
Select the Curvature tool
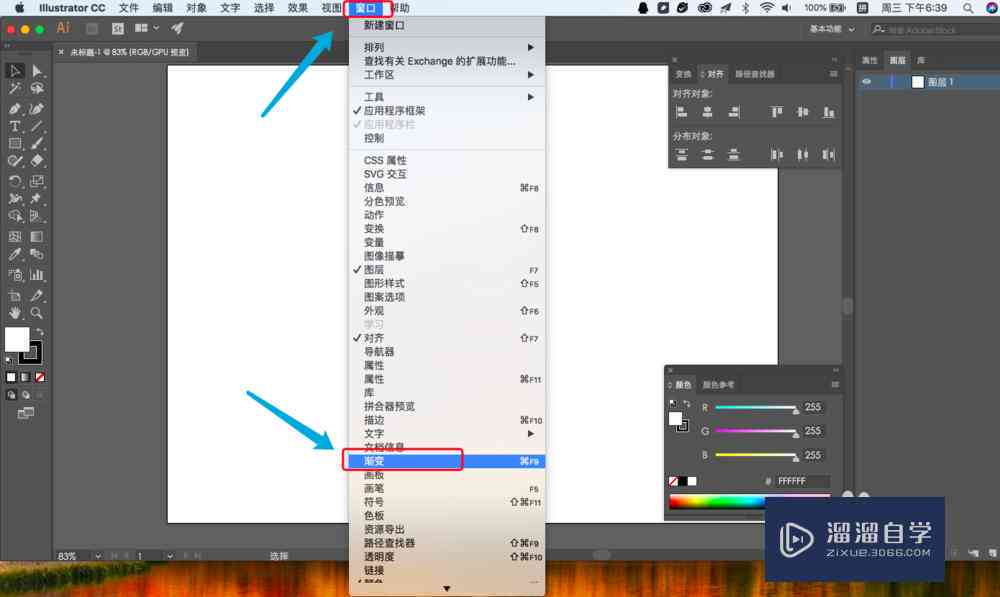[x=37, y=108]
